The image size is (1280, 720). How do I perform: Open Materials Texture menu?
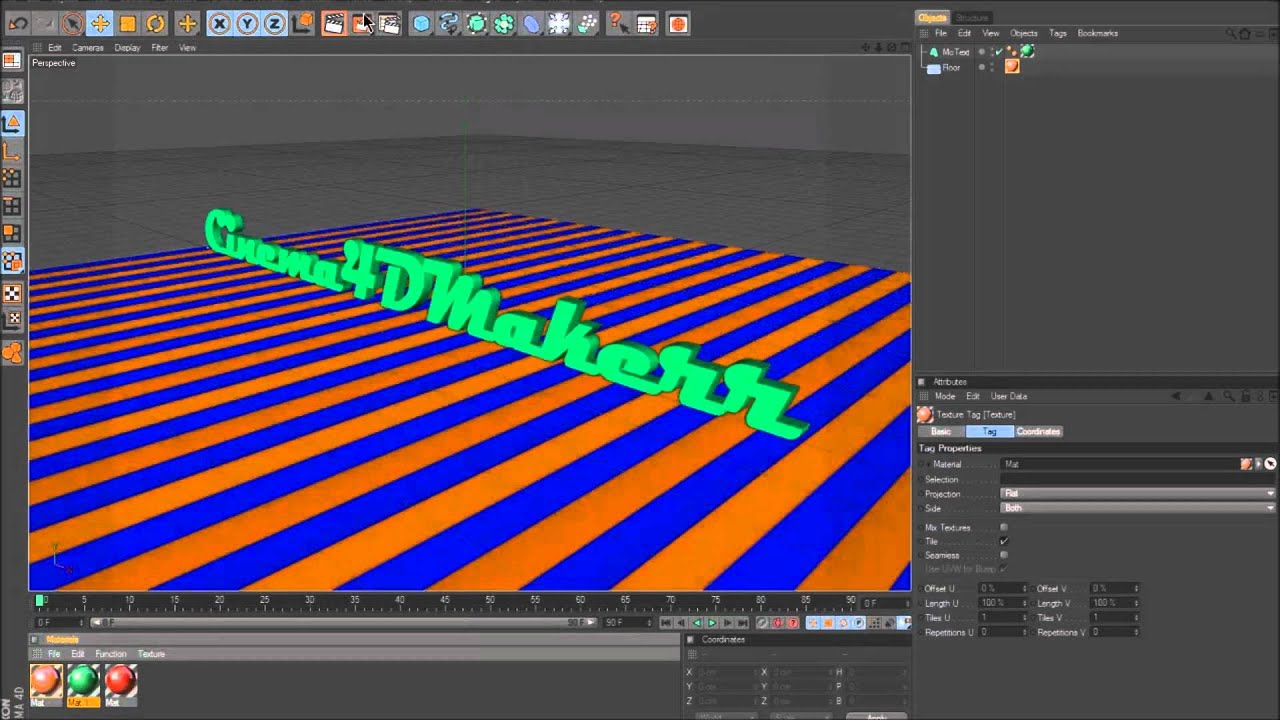click(152, 654)
